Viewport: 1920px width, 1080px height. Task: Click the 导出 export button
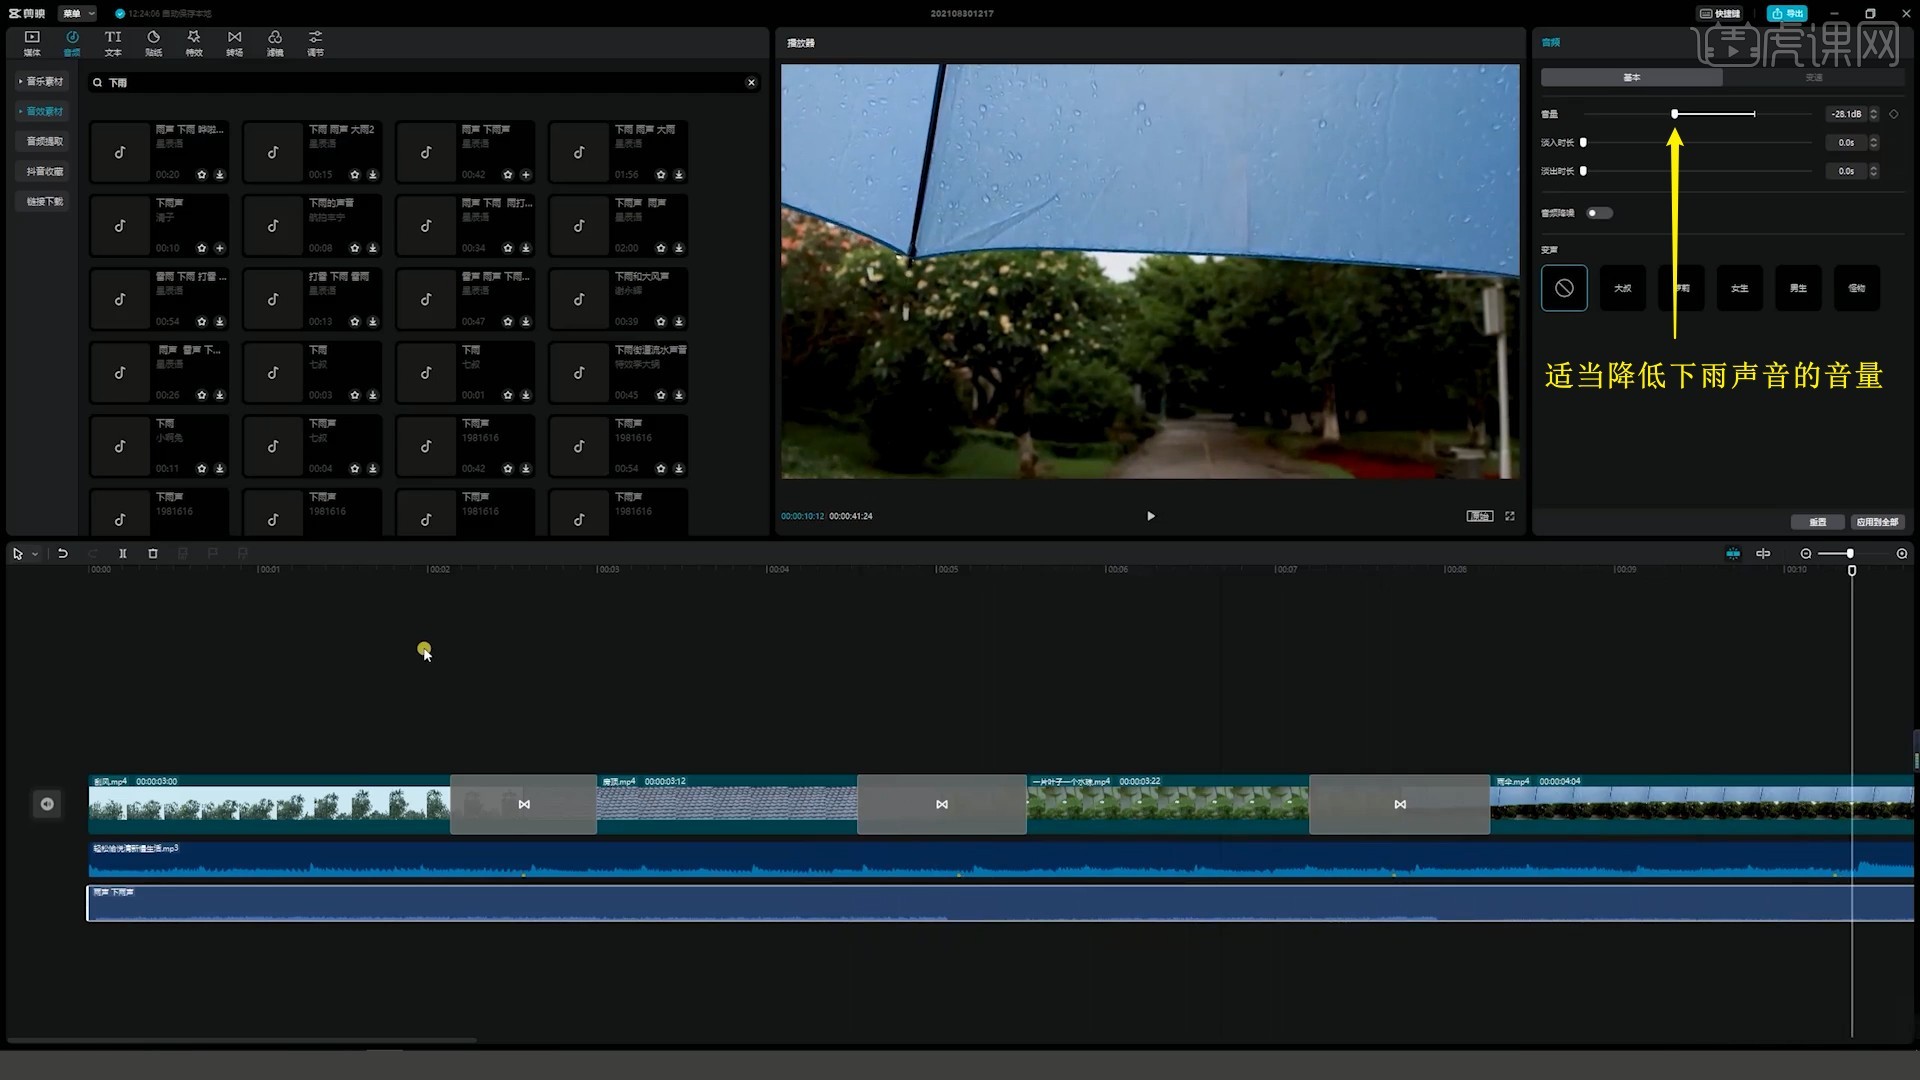point(1787,13)
